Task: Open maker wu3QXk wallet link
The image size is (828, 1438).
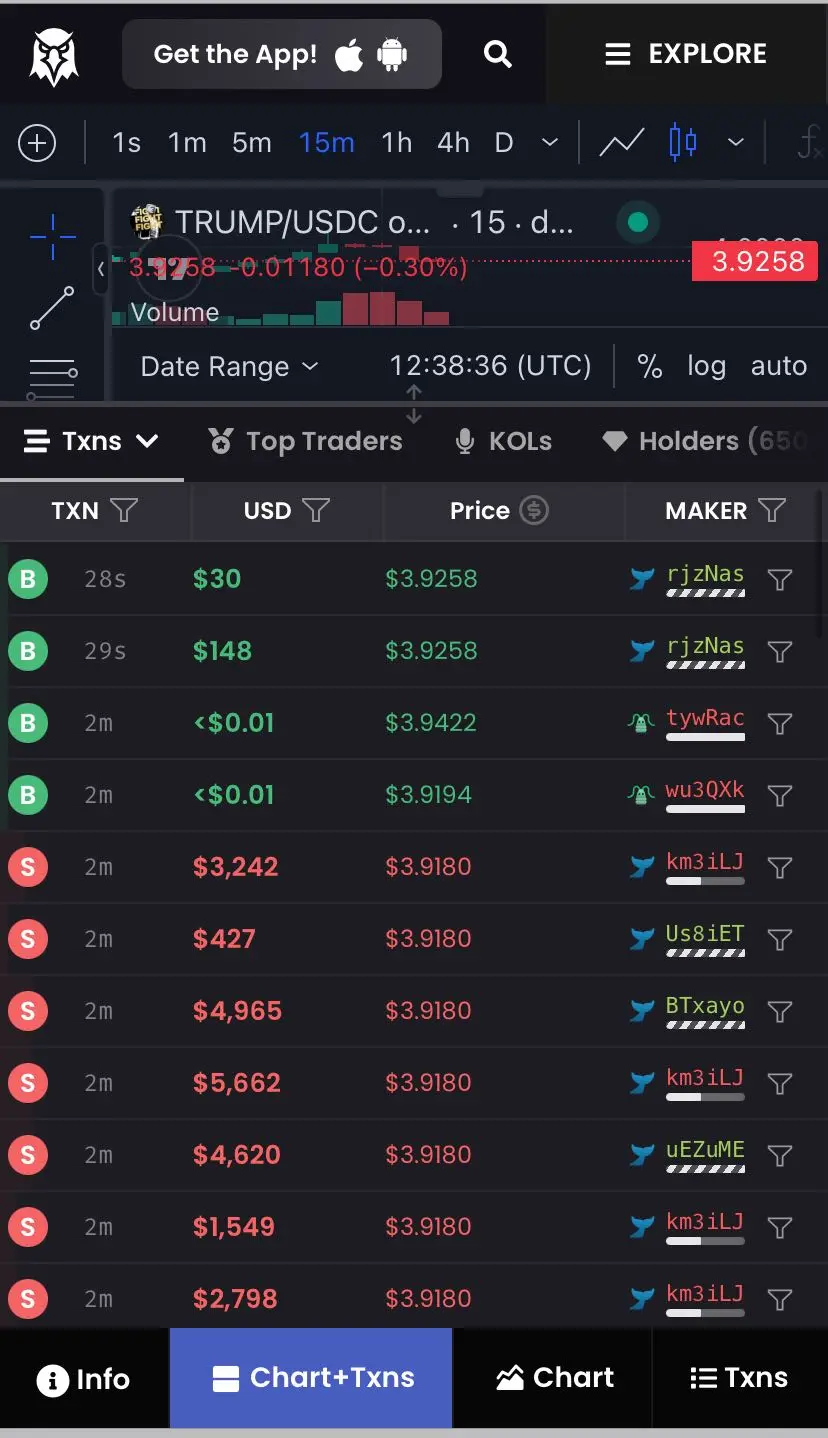Action: 705,790
